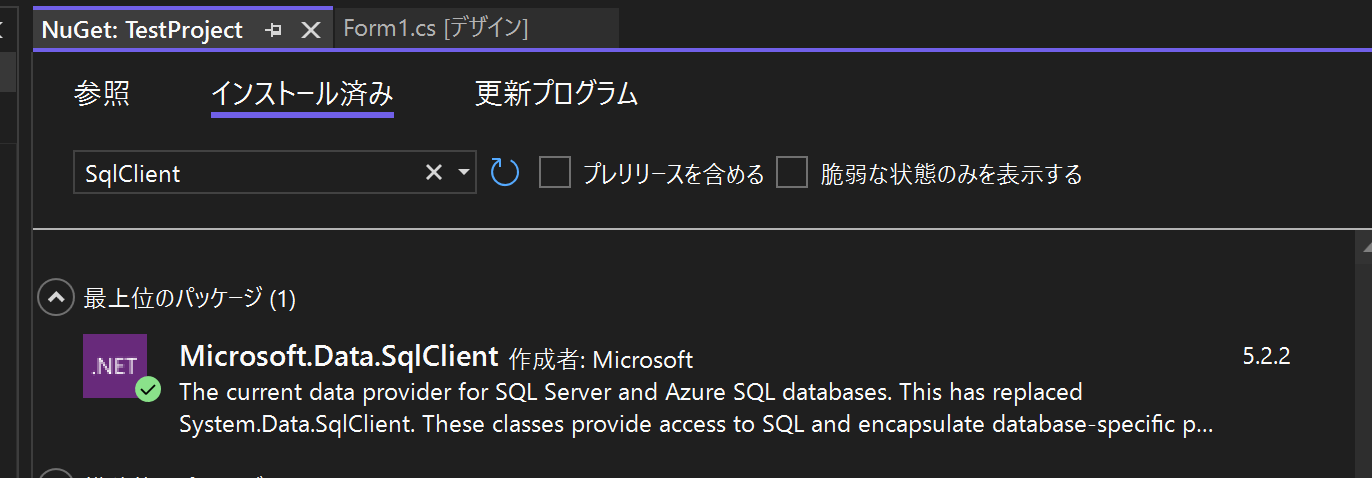Clear the SqlClient search text
Viewport: 1372px width, 478px height.
(434, 173)
